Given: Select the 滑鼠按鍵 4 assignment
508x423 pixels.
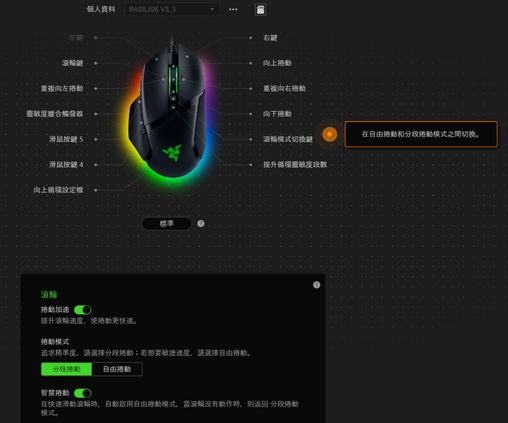Looking at the screenshot, I should pyautogui.click(x=66, y=164).
